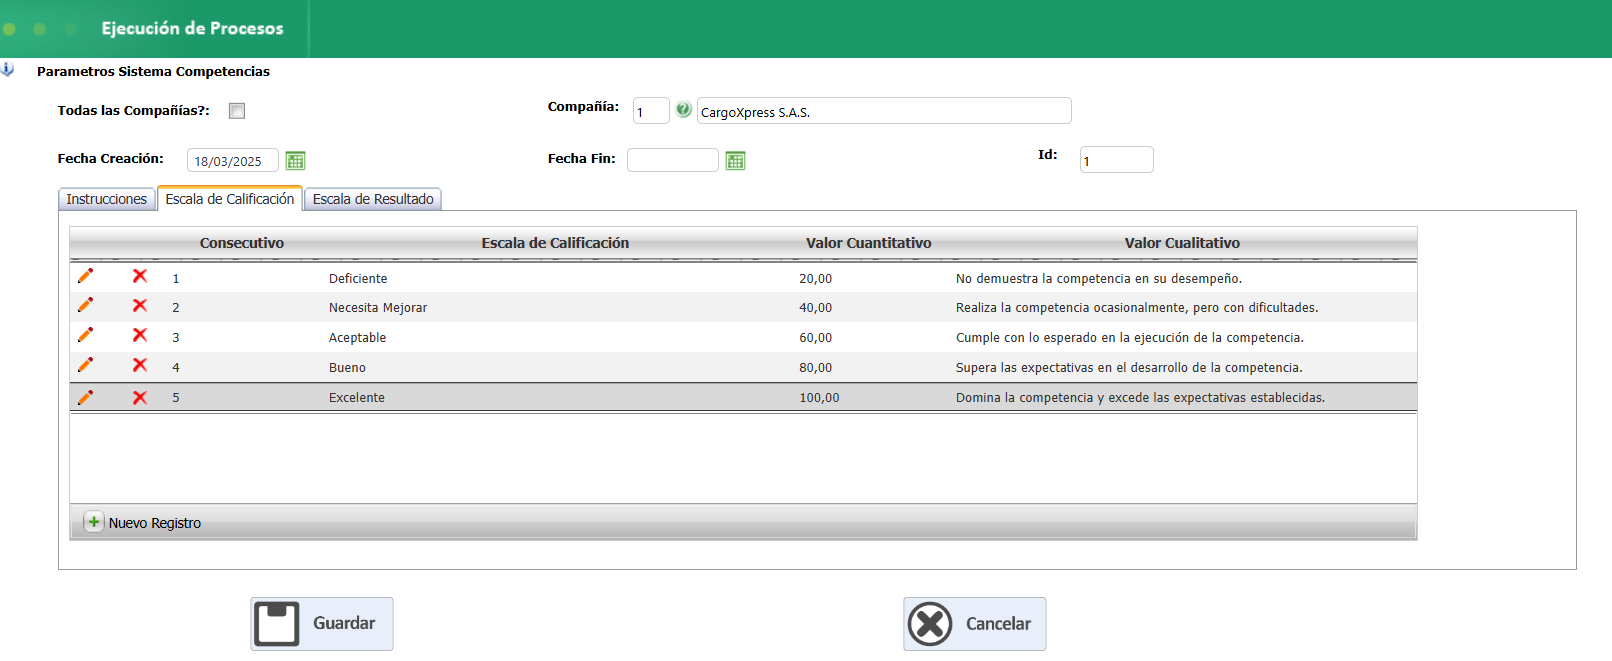1612x661 pixels.
Task: Click the Cancelar button
Action: (x=975, y=624)
